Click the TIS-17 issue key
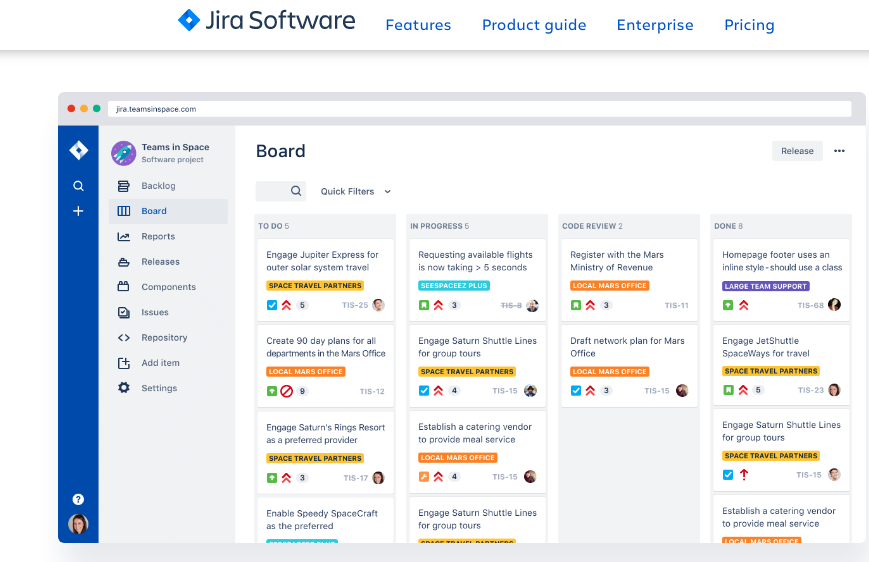Screen dimensions: 869x562 tap(355, 478)
